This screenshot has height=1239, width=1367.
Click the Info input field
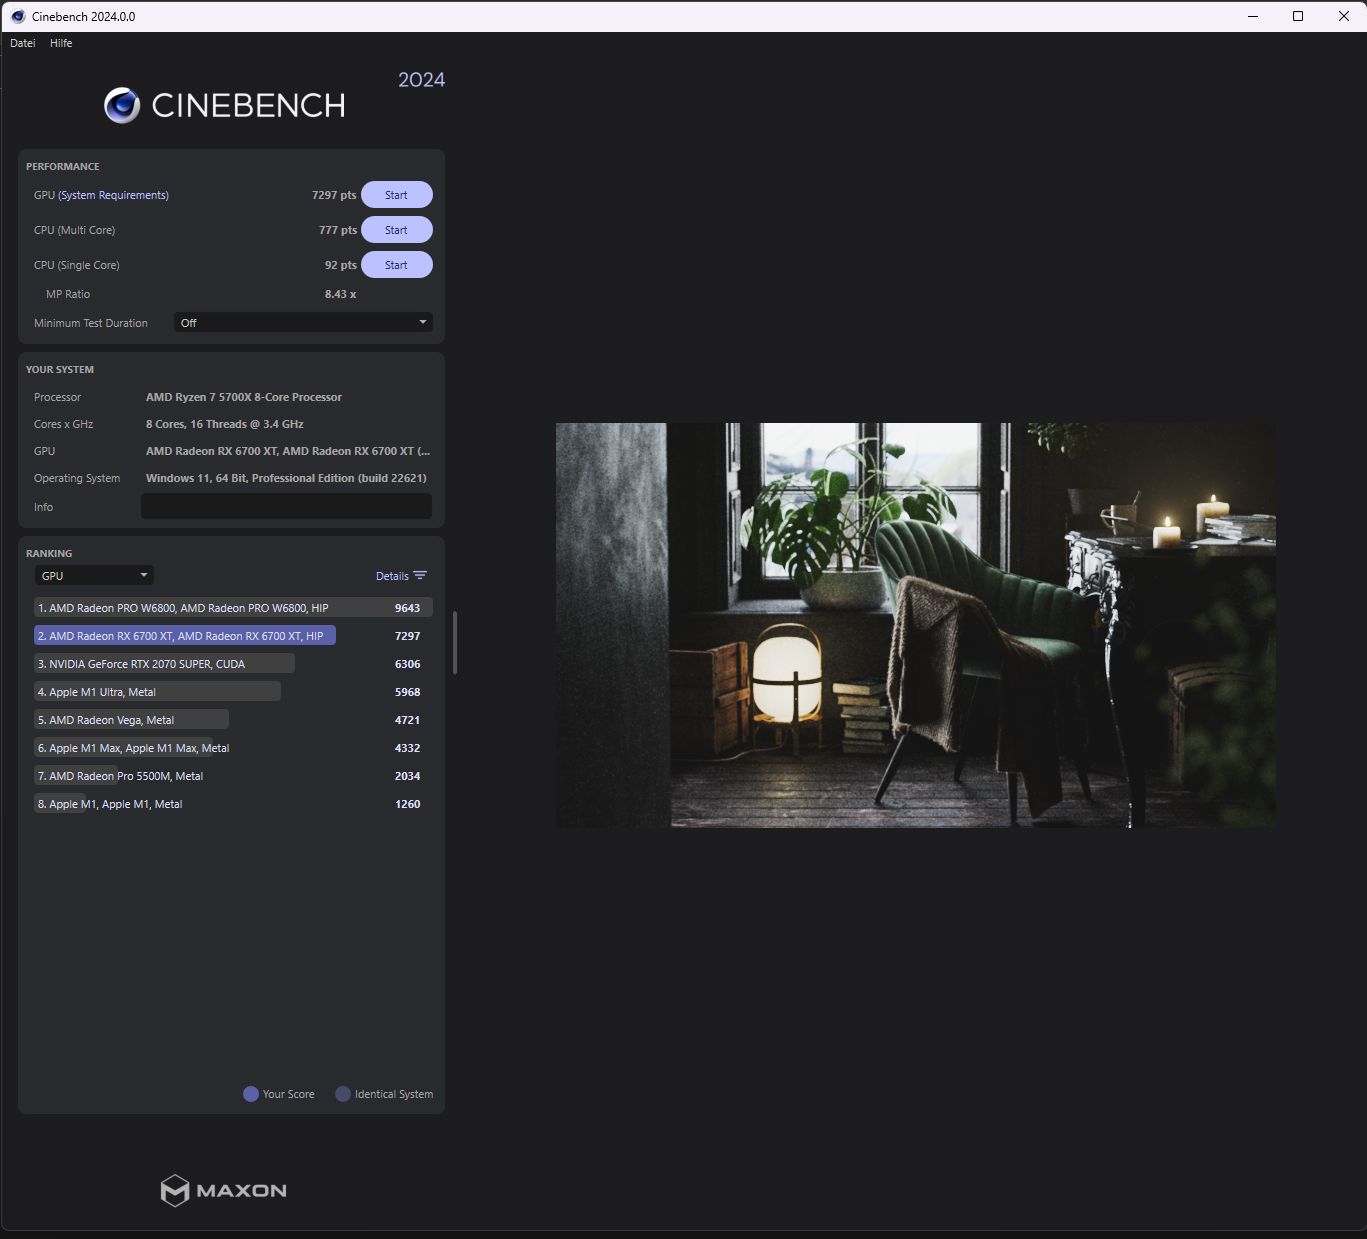pyautogui.click(x=286, y=507)
